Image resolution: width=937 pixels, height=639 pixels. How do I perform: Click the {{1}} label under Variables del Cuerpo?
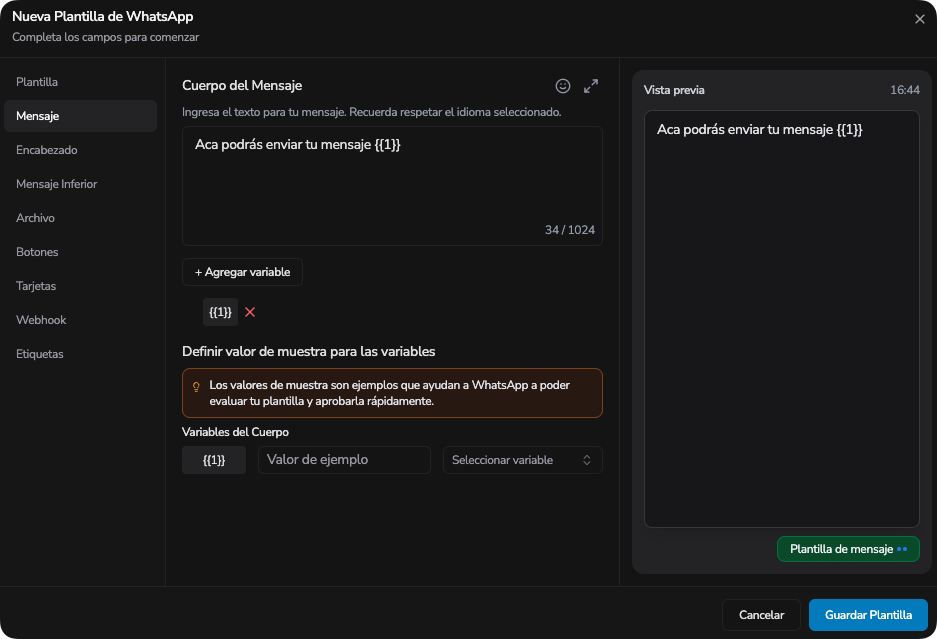tap(214, 460)
